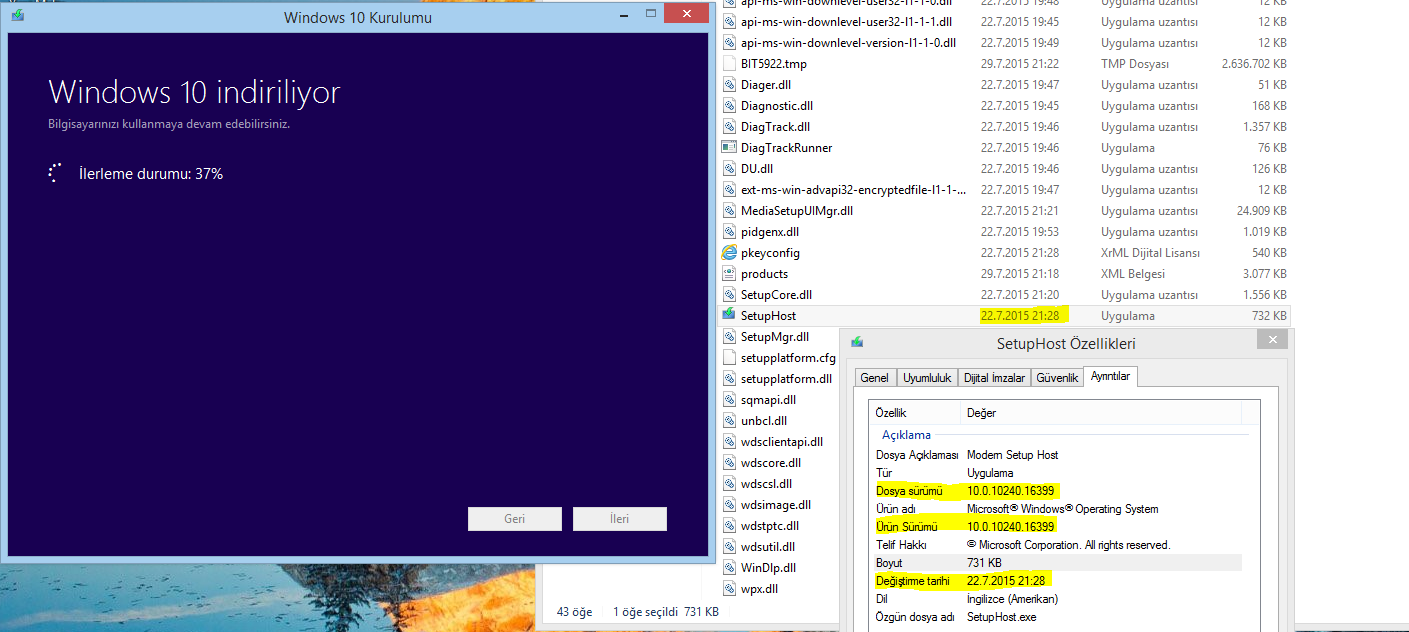
Task: Click the pkeyconfig license file icon
Action: point(729,252)
